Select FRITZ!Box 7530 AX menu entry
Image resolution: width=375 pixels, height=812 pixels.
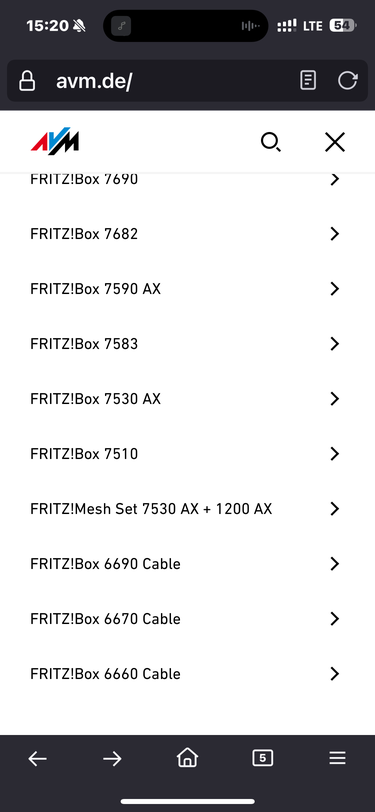[188, 399]
